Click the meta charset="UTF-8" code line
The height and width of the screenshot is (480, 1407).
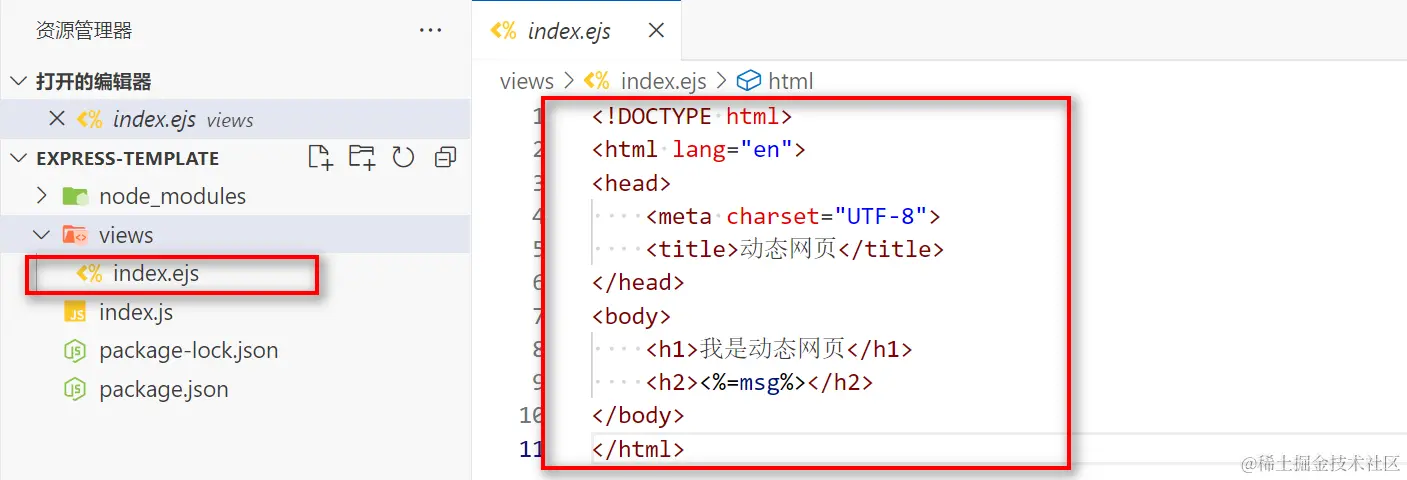point(793,216)
